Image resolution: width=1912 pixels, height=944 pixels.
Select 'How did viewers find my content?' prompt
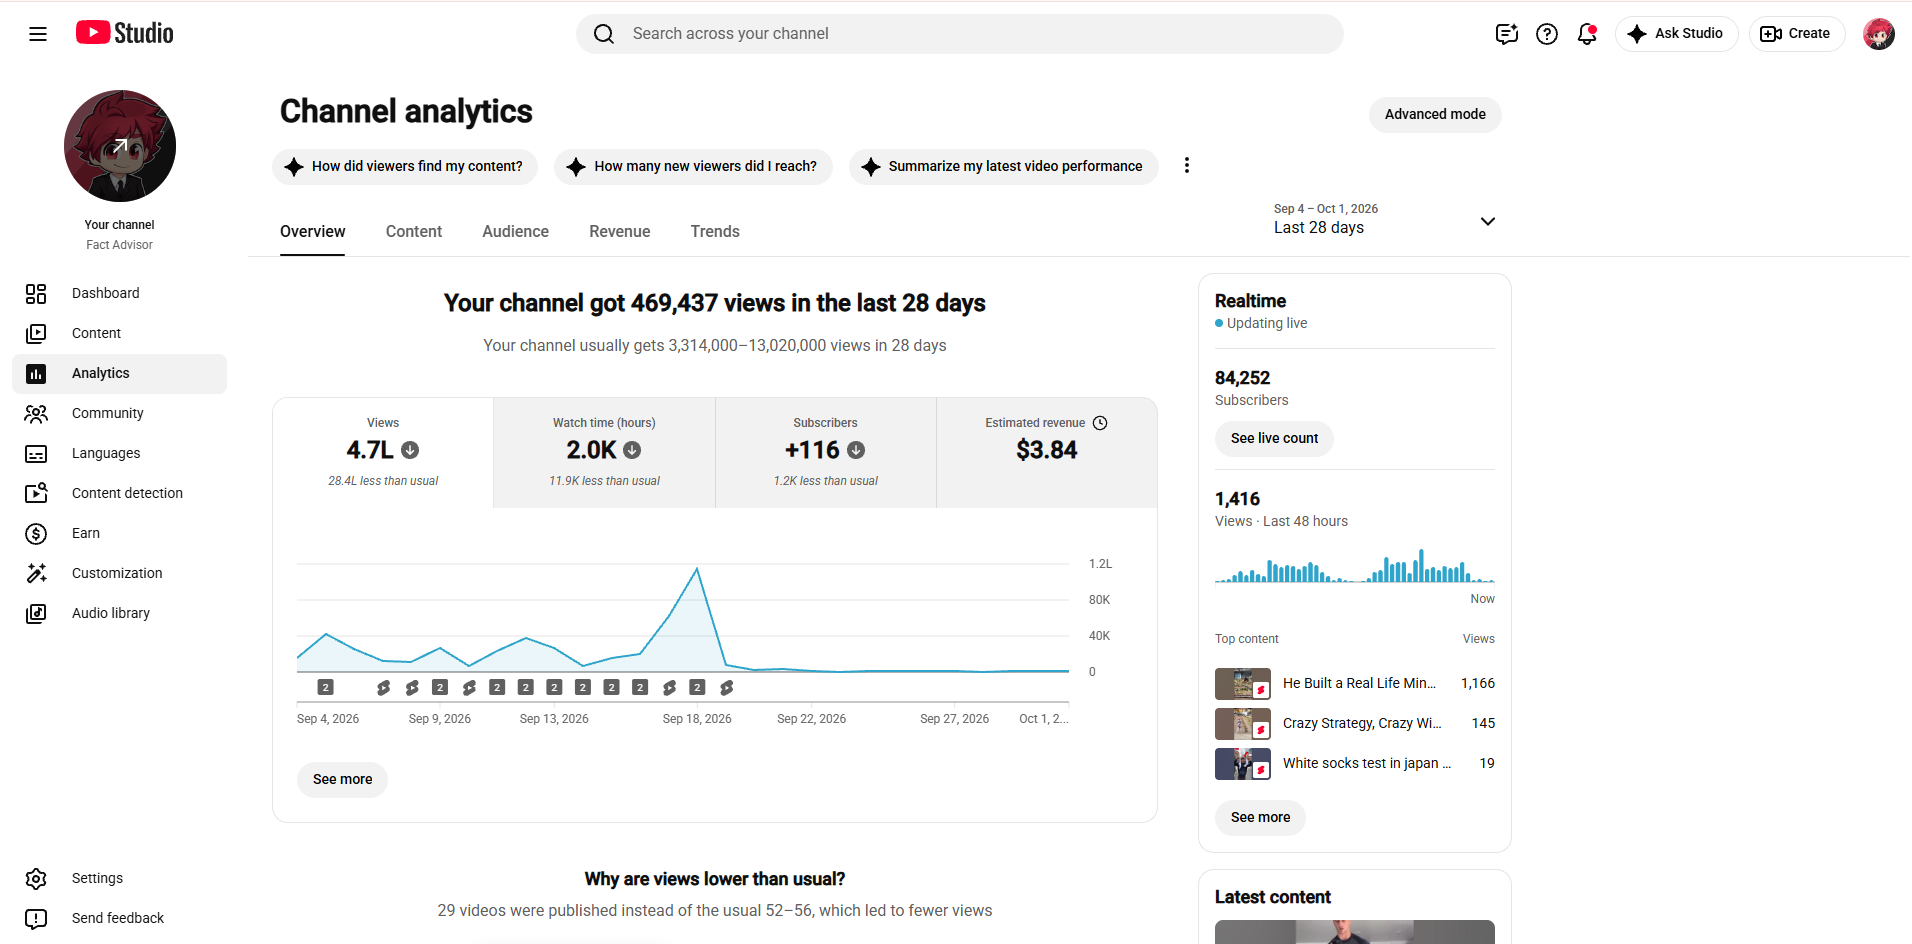coord(405,166)
